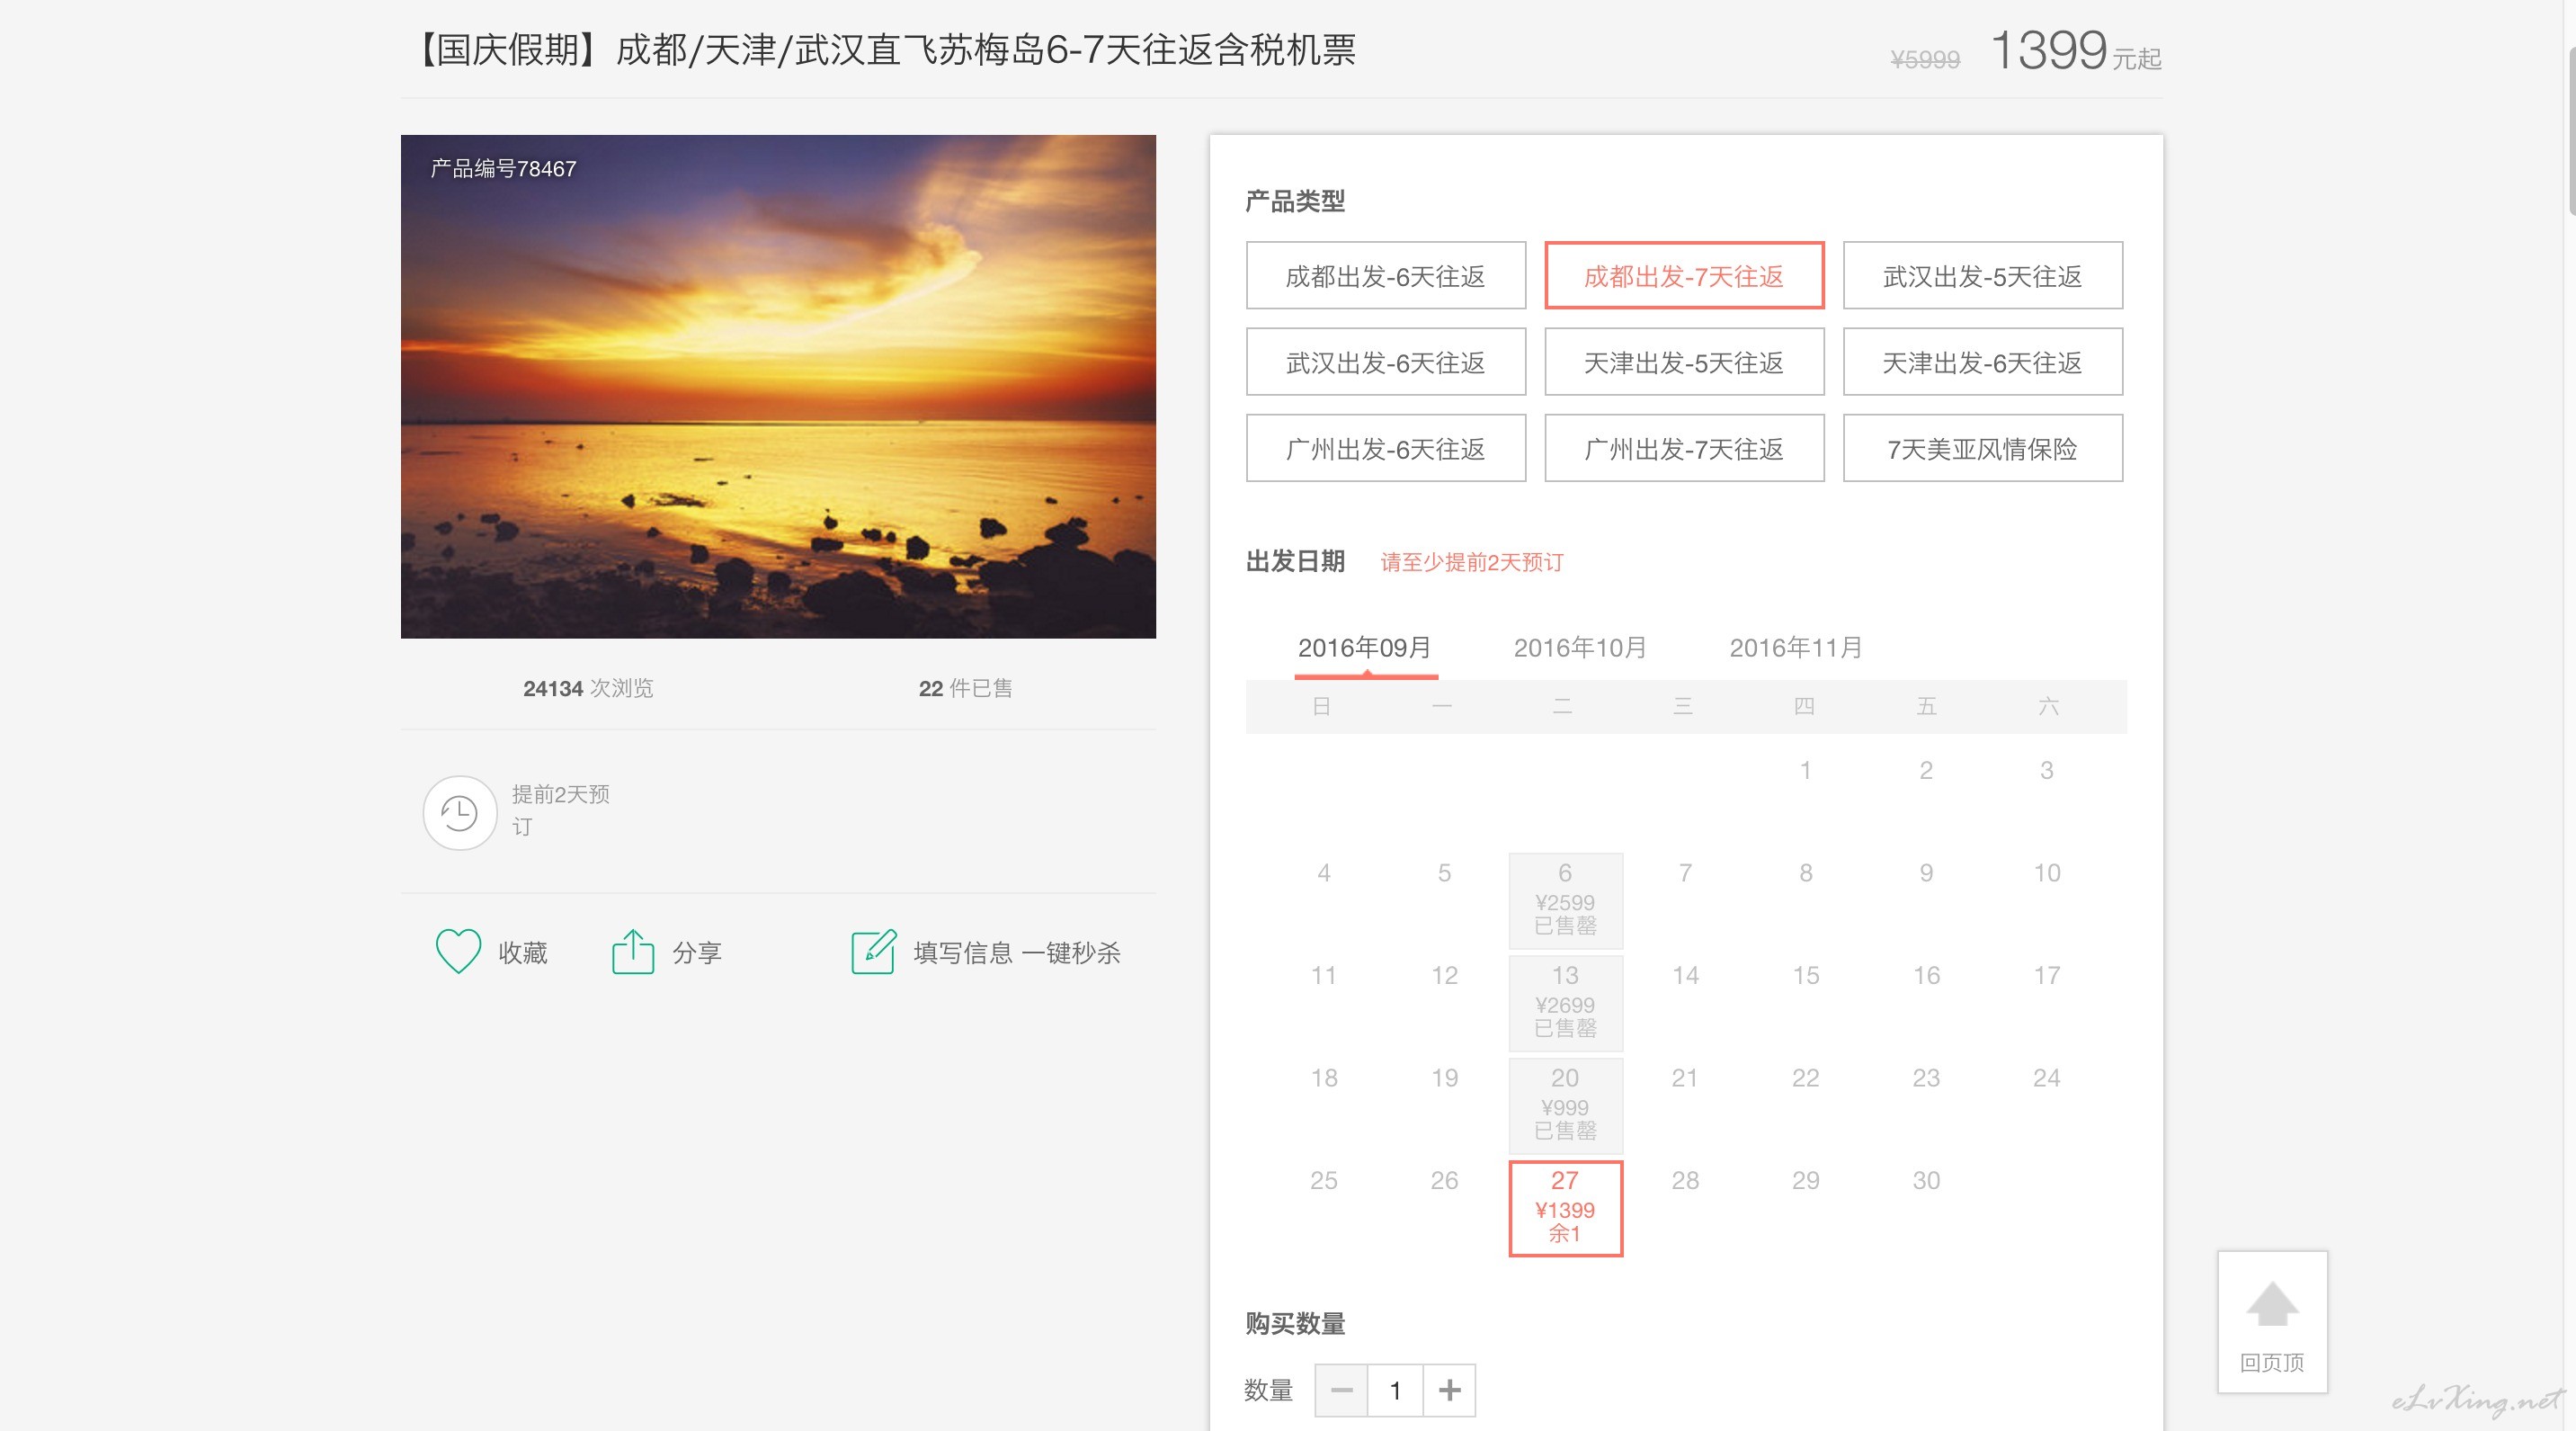This screenshot has height=1431, width=2576.
Task: Click the 24134 次浏览 view count
Action: (x=588, y=688)
